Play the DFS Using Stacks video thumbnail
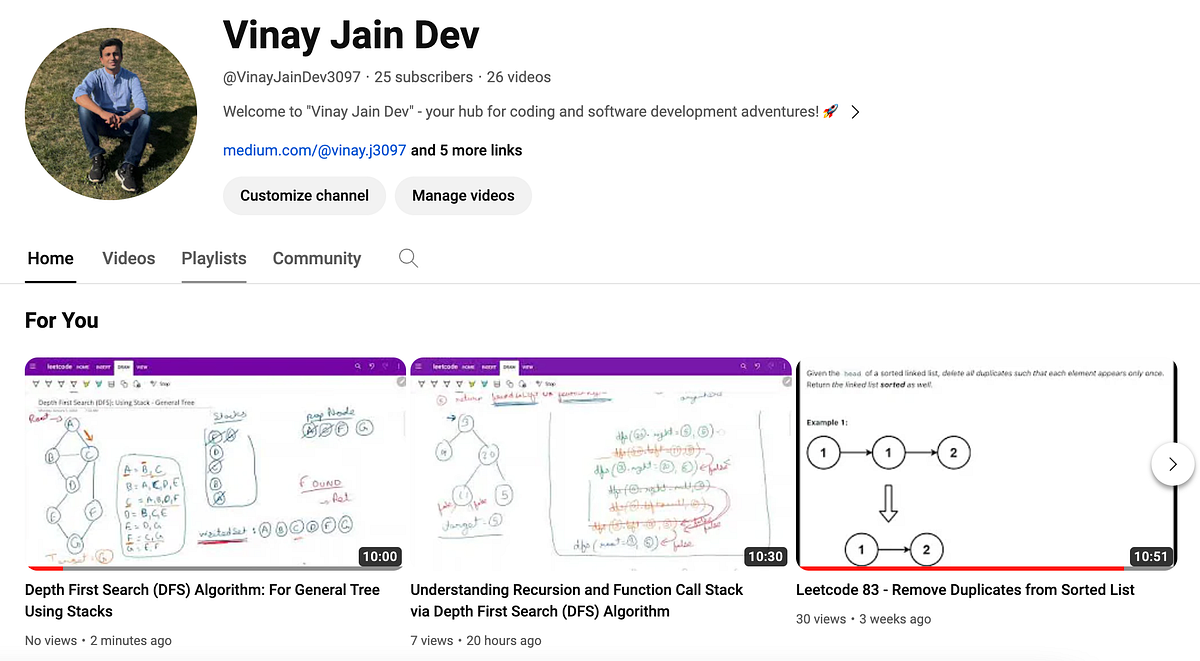This screenshot has width=1200, height=661. (x=215, y=464)
